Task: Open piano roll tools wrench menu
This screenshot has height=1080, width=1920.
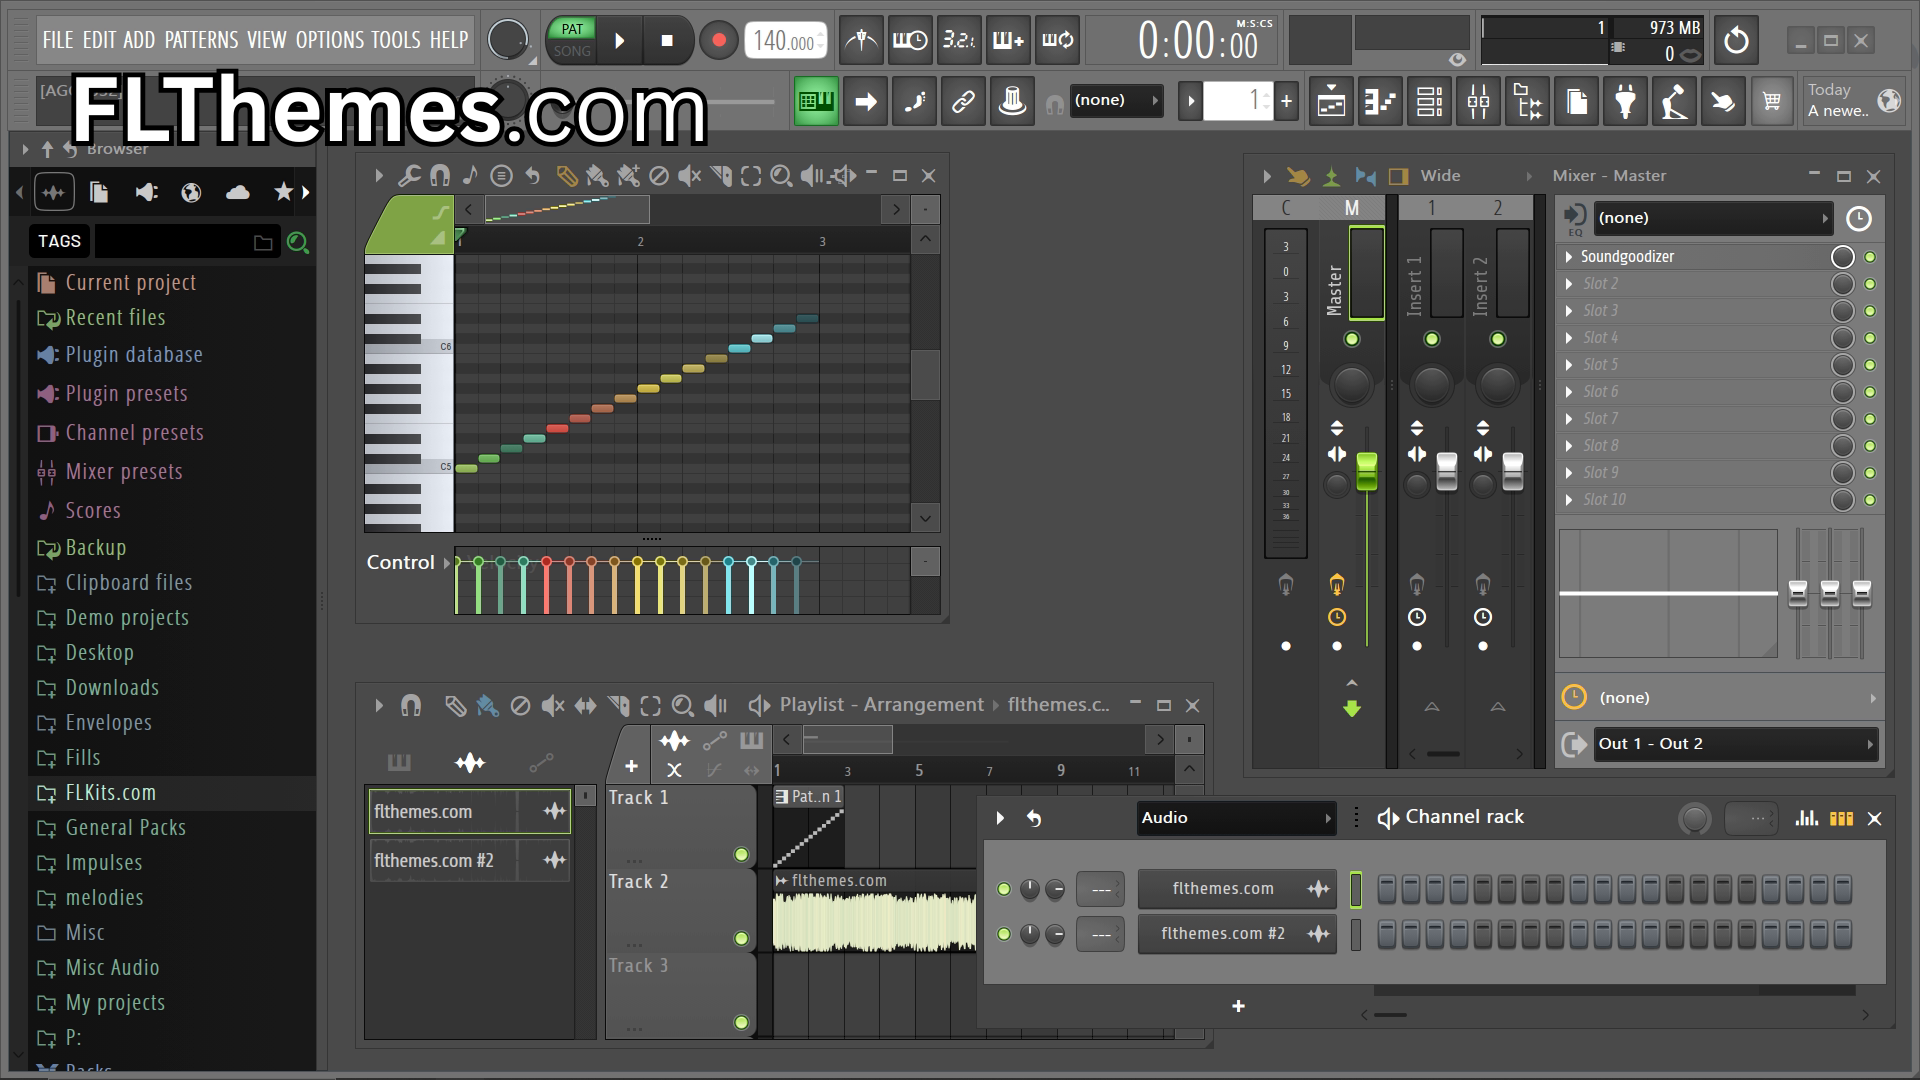Action: 408,176
